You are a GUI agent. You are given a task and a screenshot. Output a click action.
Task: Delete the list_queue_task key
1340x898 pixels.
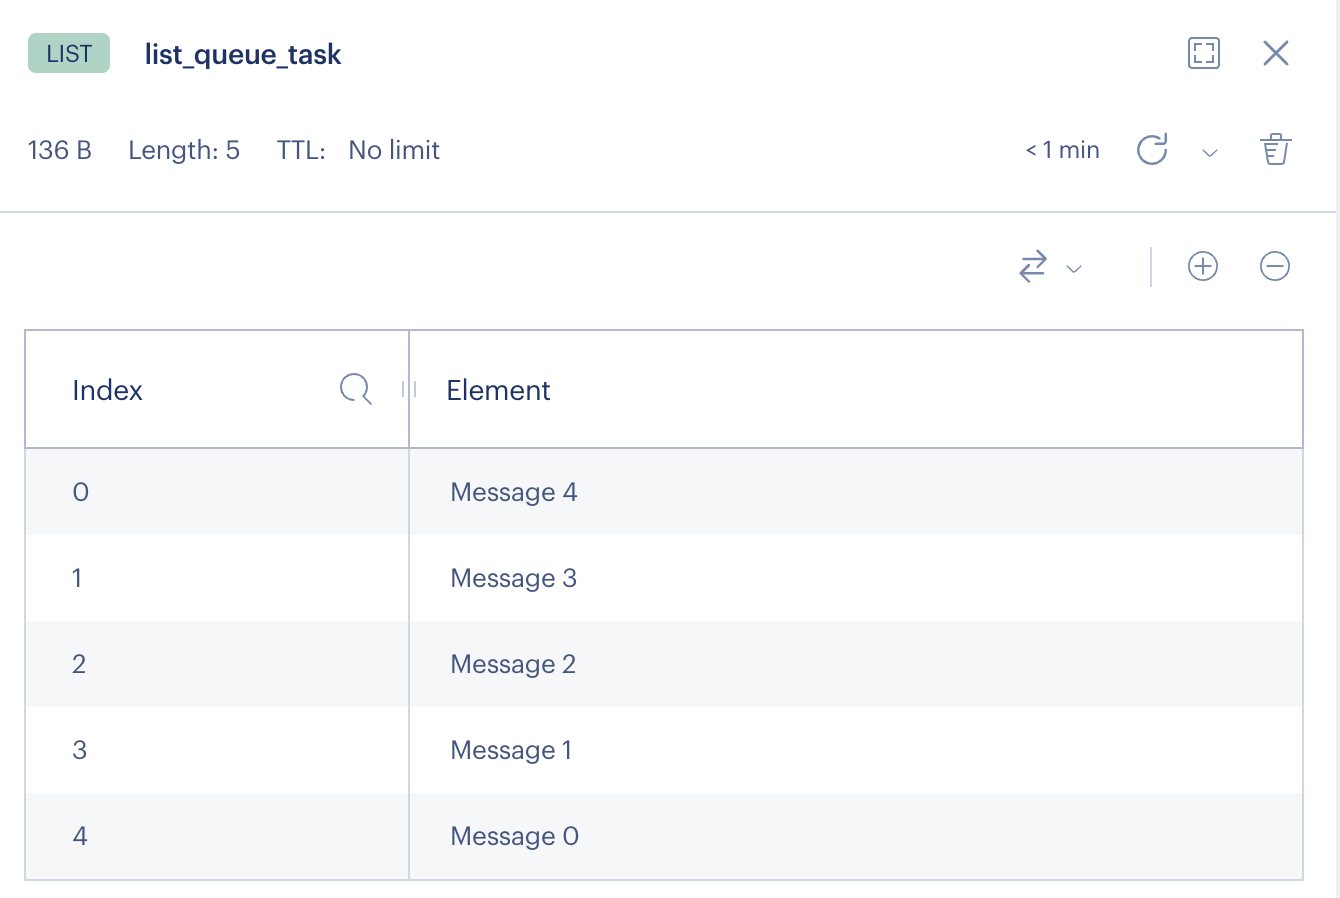[x=1275, y=150]
